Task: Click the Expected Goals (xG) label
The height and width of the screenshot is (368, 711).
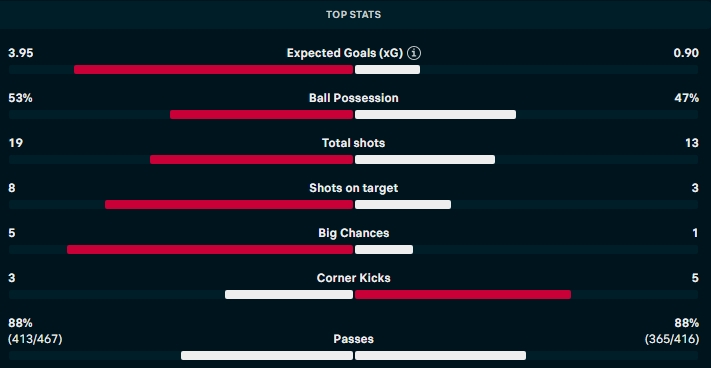Action: click(x=345, y=53)
